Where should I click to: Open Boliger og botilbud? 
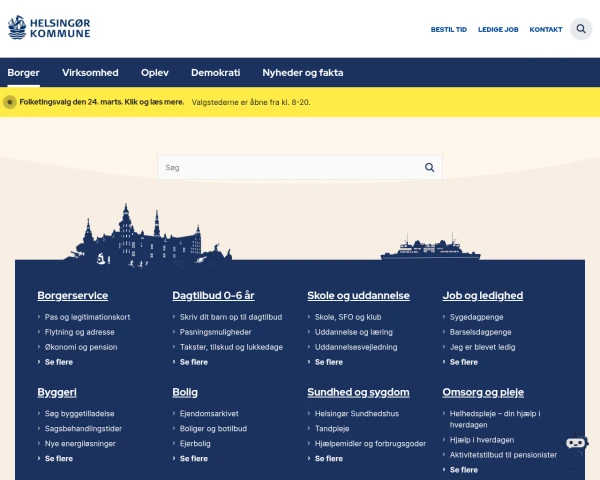tap(213, 429)
